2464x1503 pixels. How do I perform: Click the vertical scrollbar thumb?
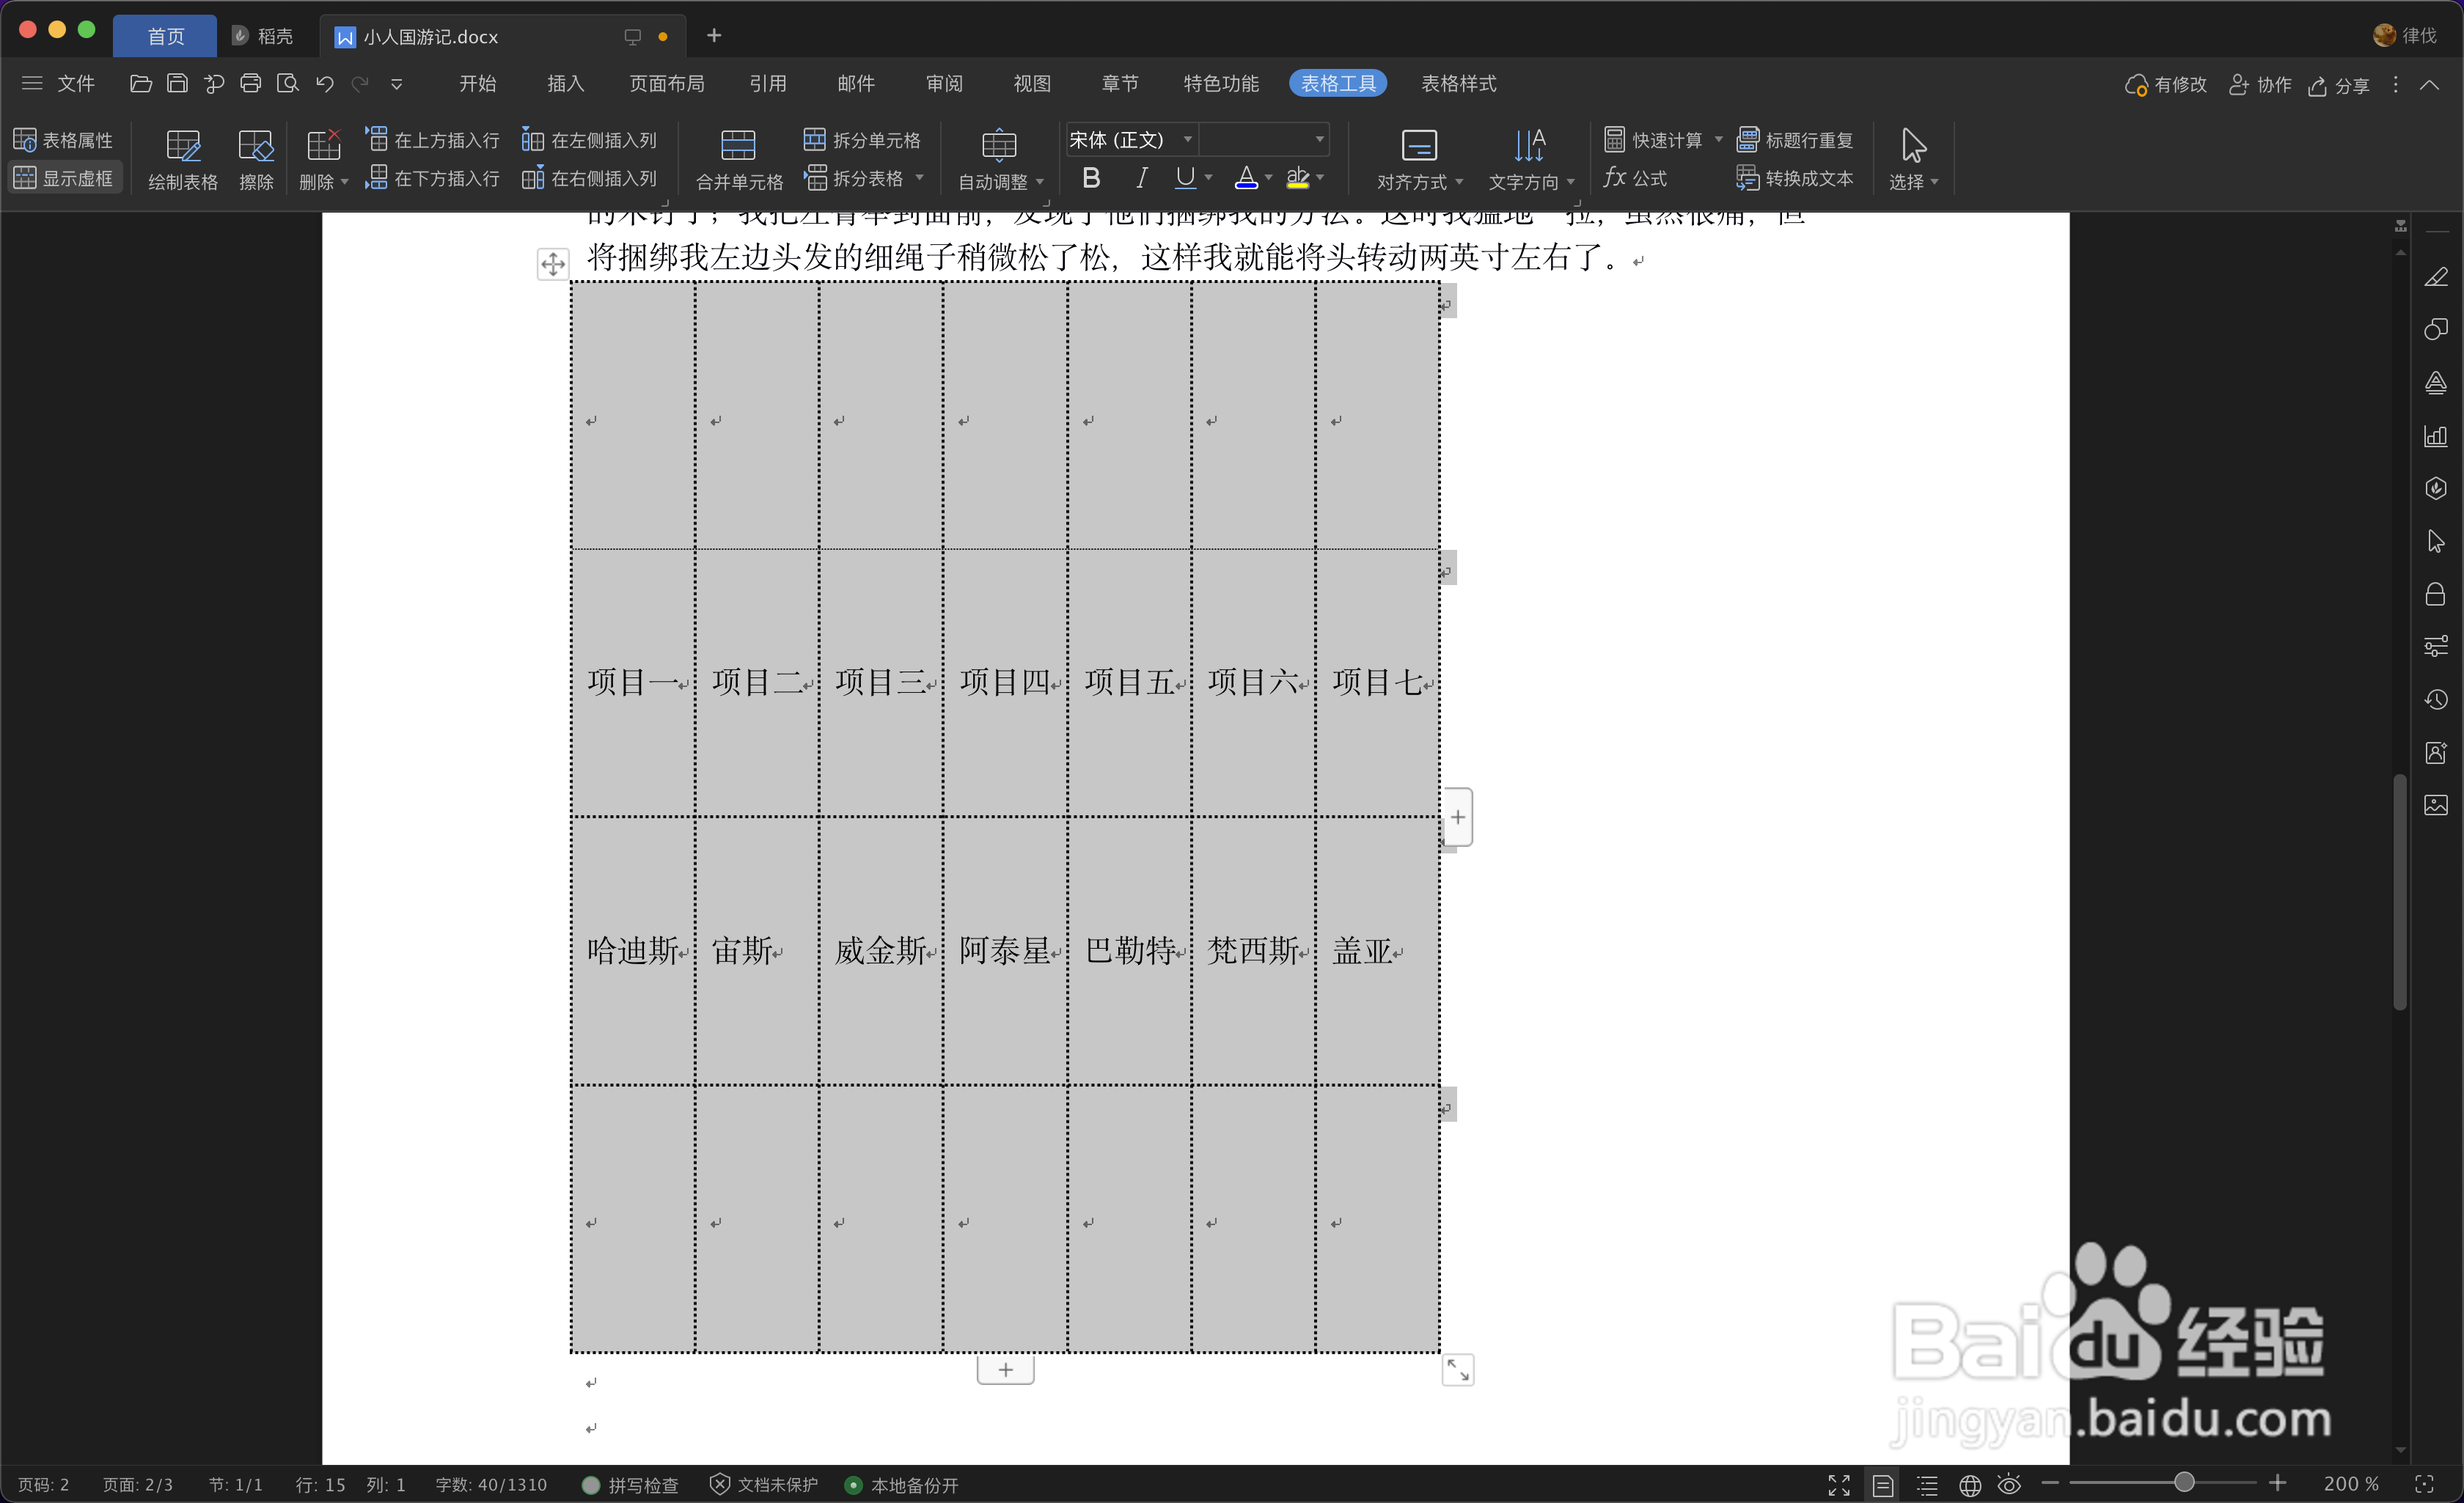pos(2400,893)
